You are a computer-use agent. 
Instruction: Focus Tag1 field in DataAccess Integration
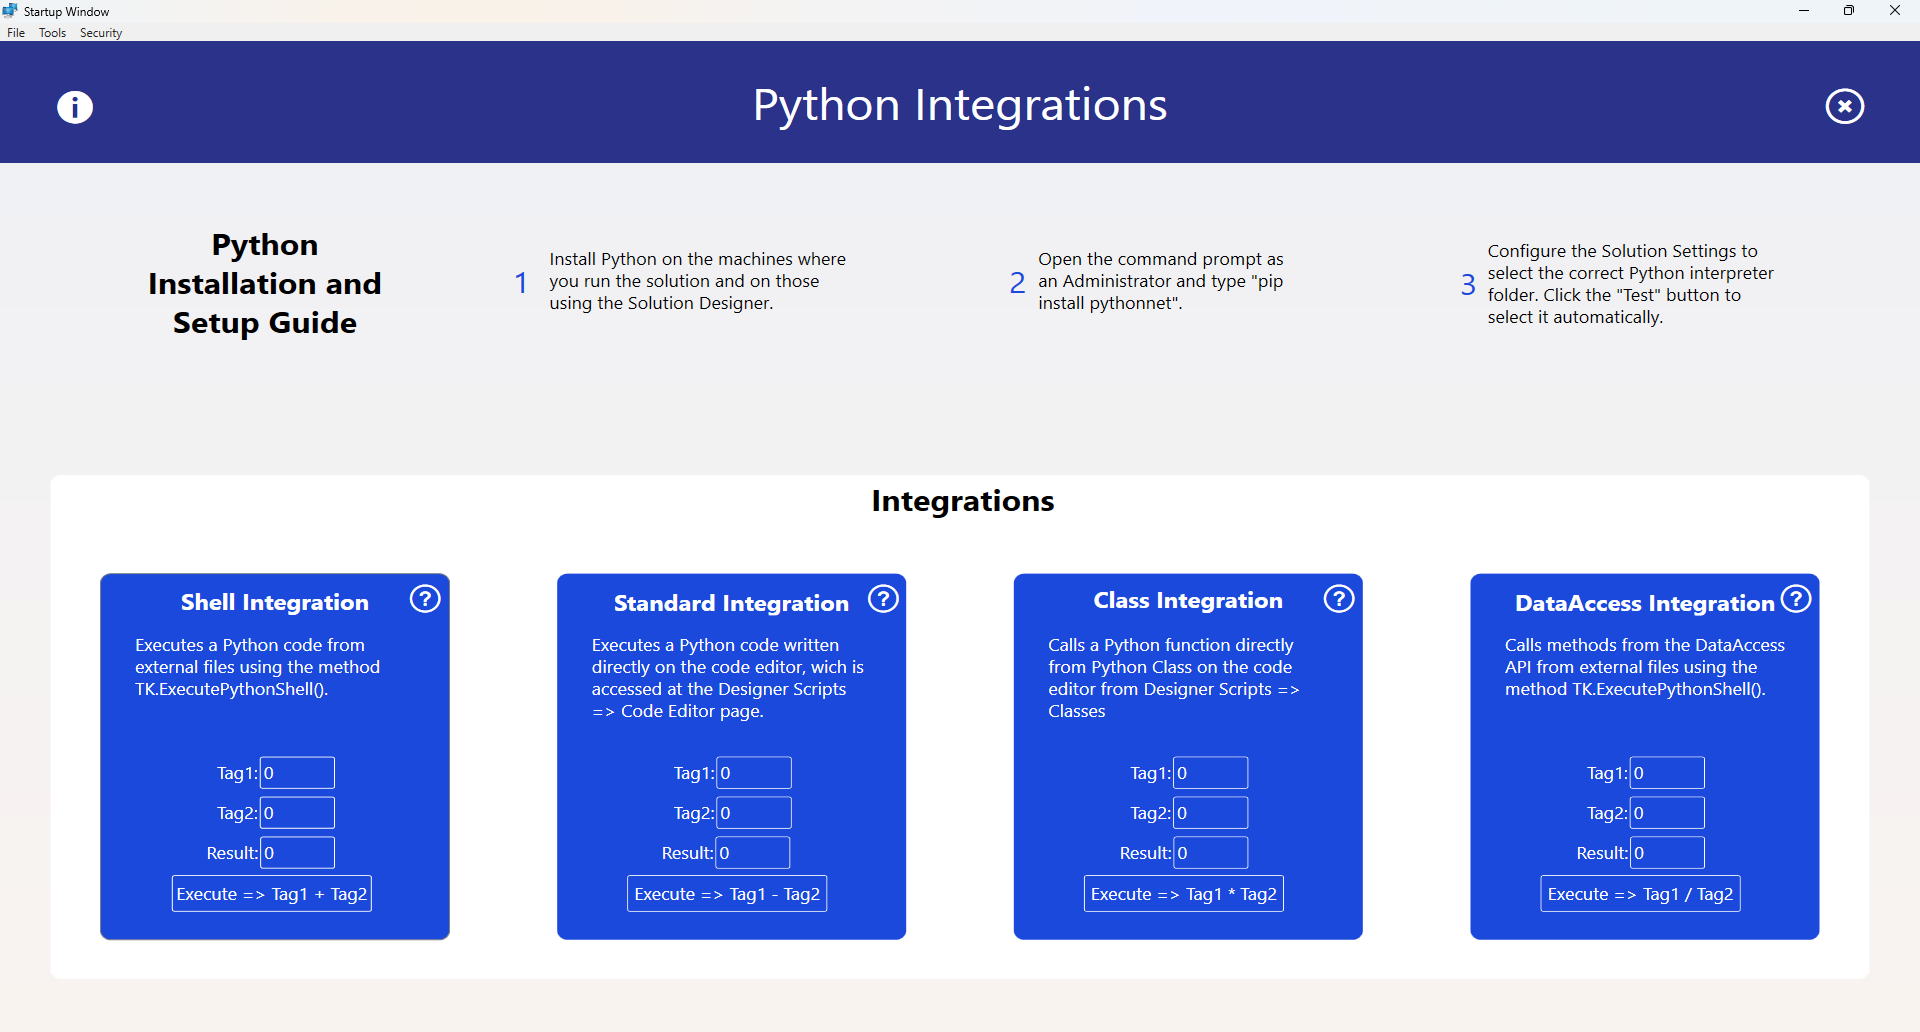pos(1667,773)
